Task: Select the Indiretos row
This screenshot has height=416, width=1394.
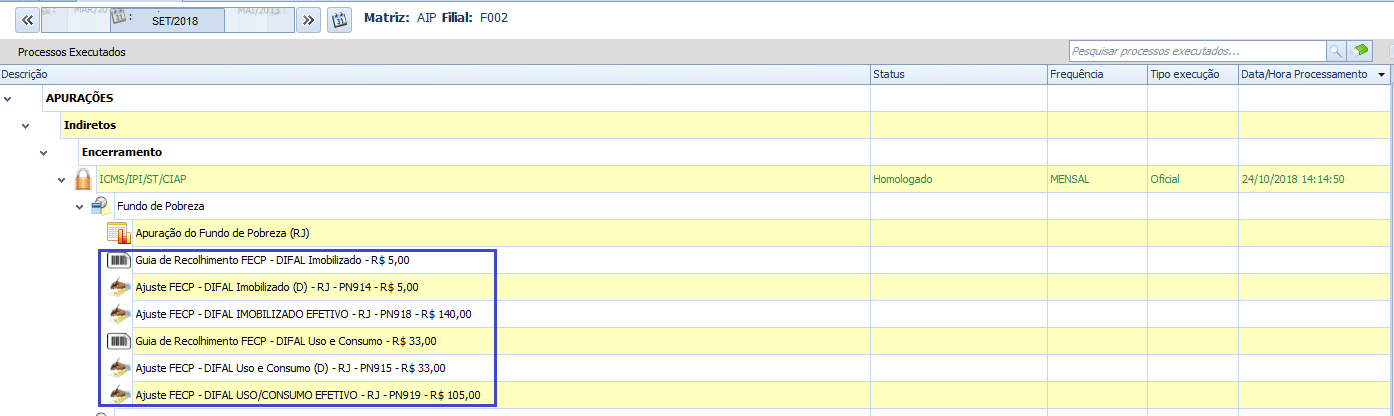Action: 696,125
